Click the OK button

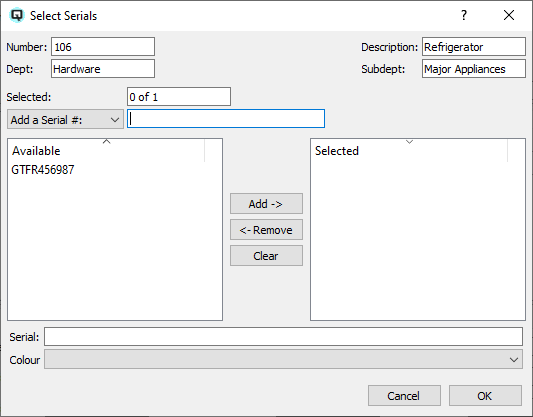click(485, 396)
